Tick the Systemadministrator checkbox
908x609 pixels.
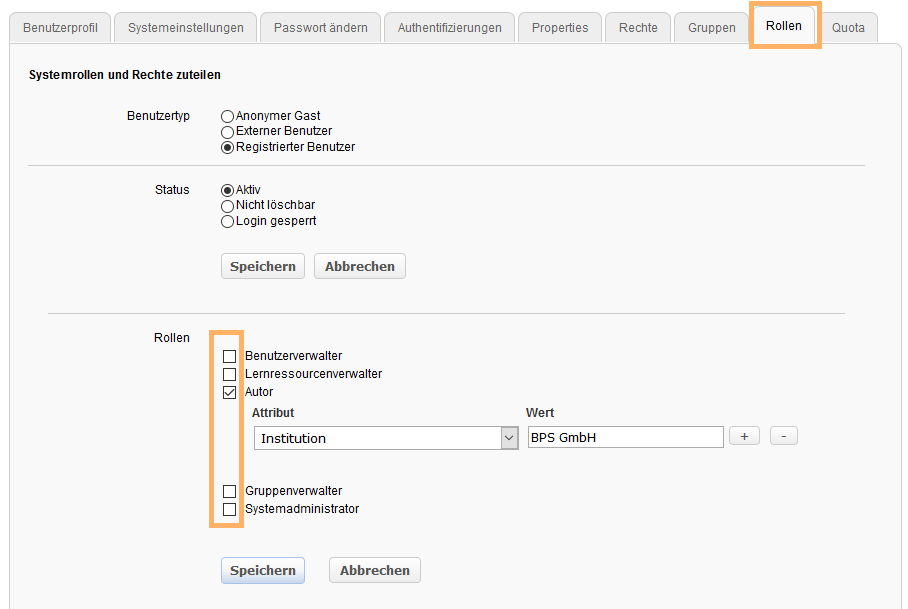tap(230, 509)
